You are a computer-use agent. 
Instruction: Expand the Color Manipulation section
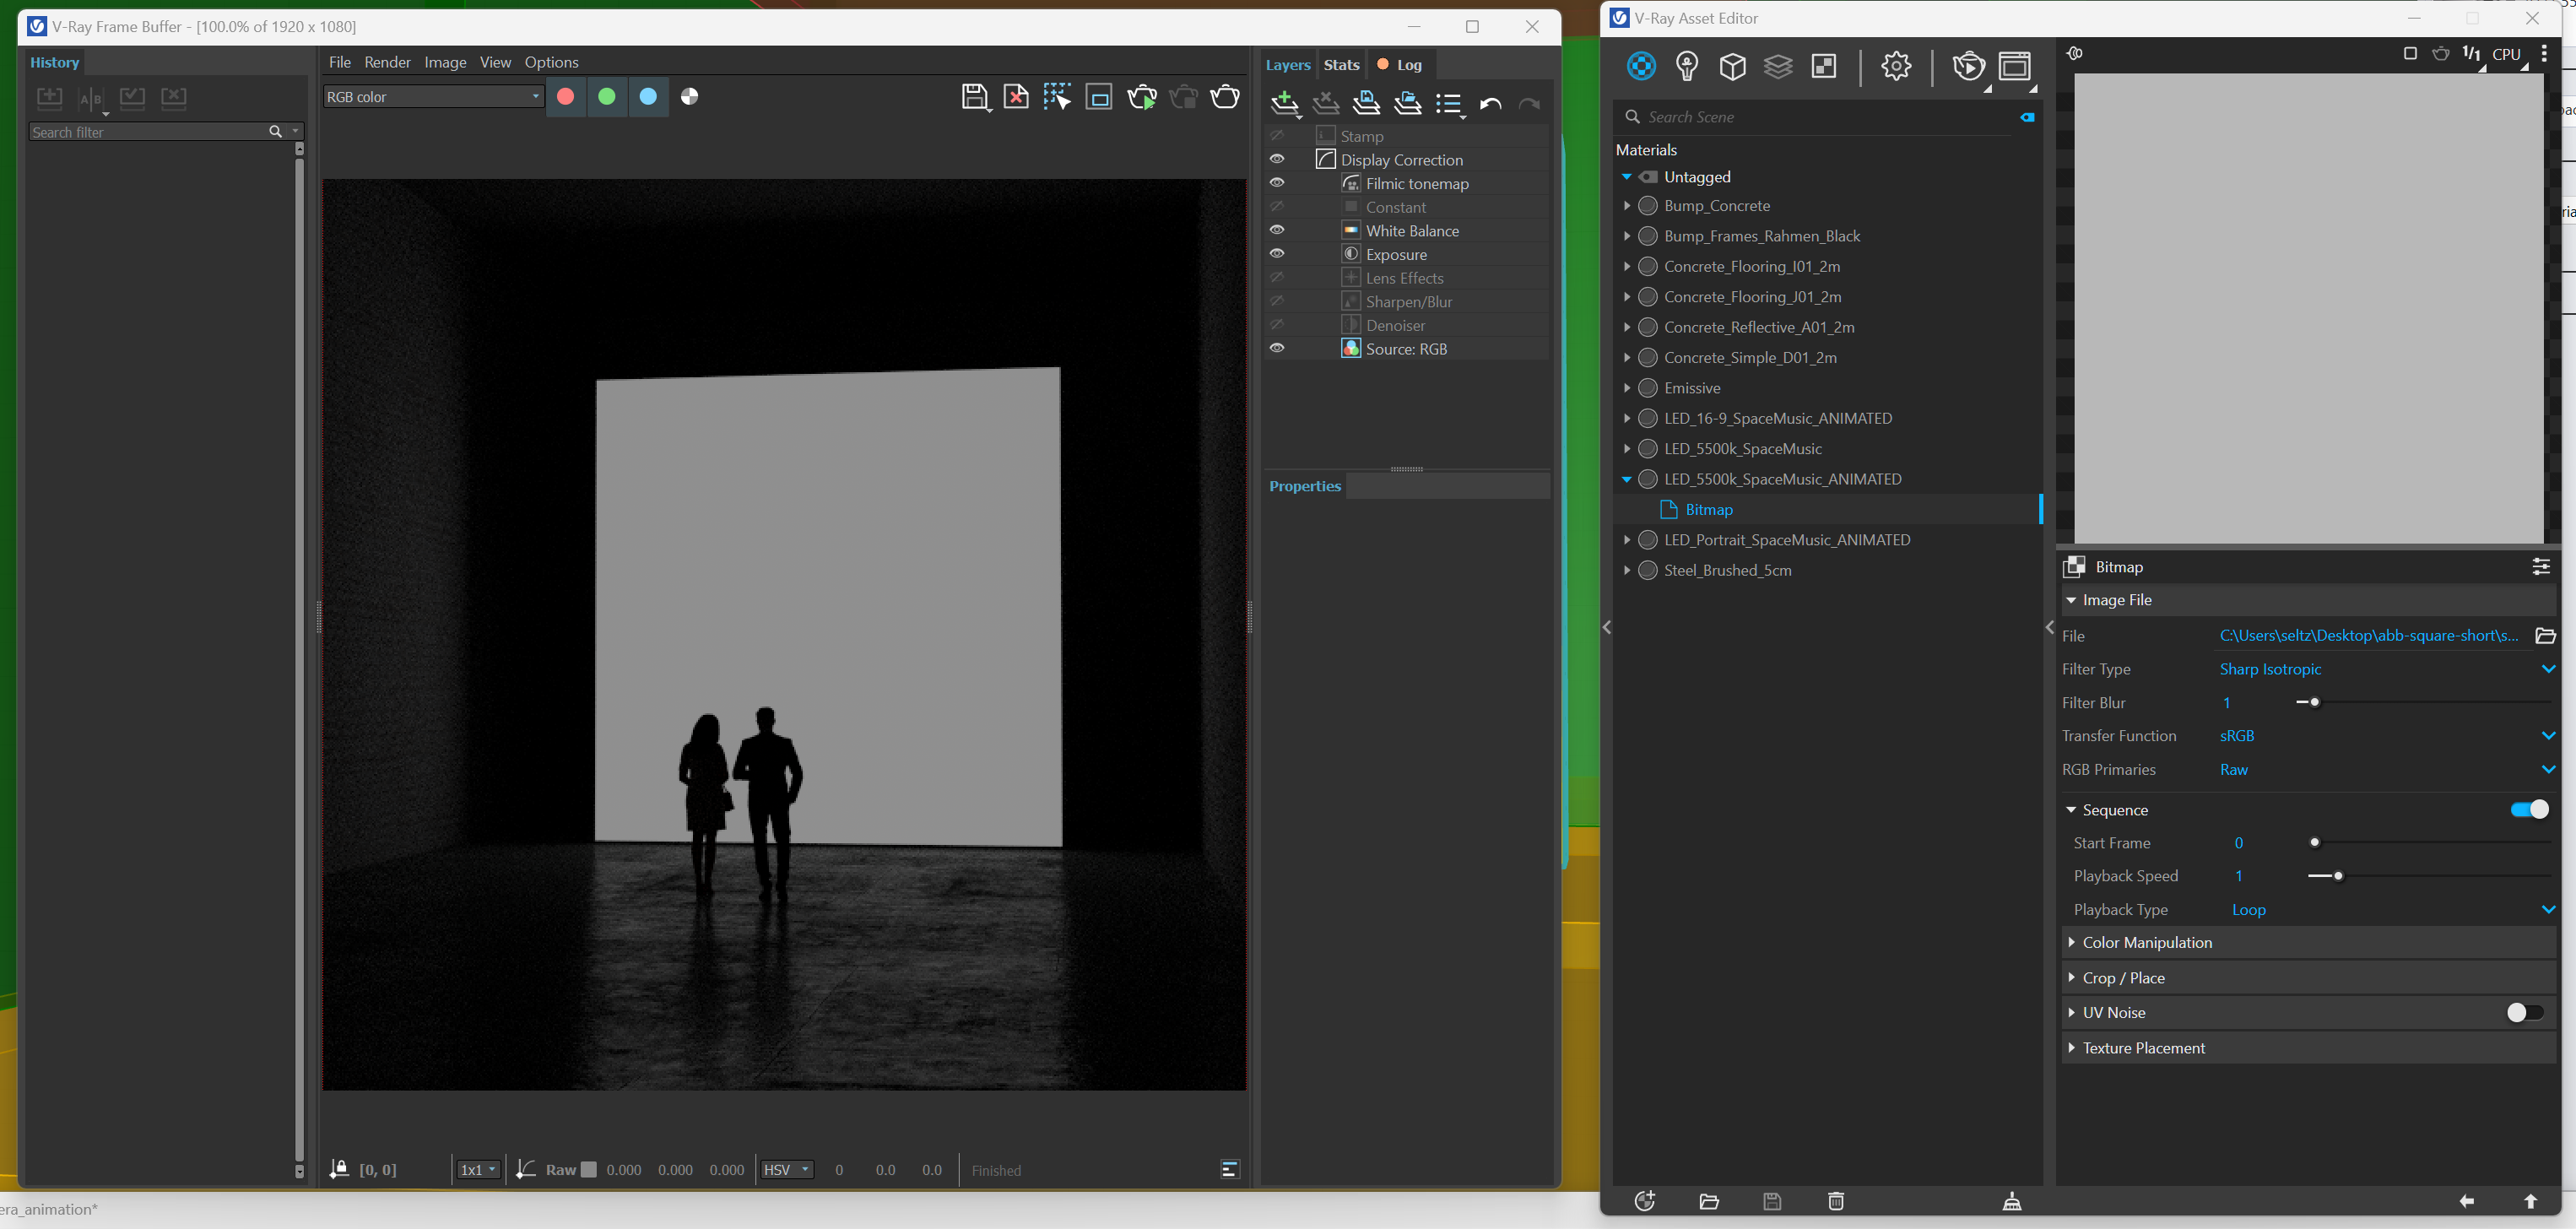(2309, 943)
